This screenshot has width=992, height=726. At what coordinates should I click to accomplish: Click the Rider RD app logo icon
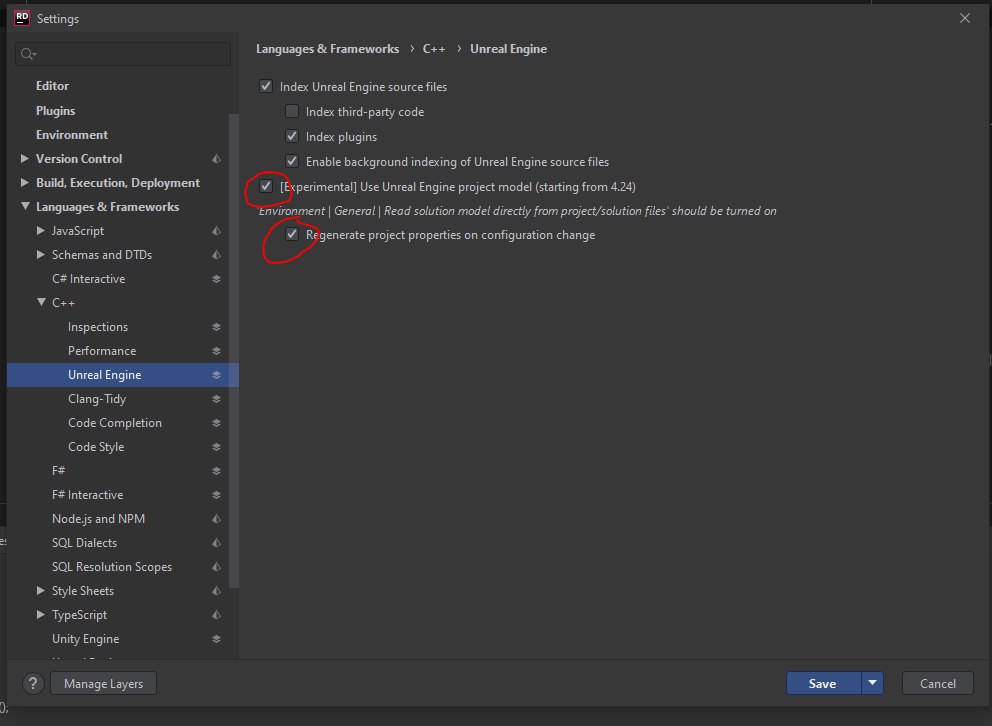pos(22,18)
